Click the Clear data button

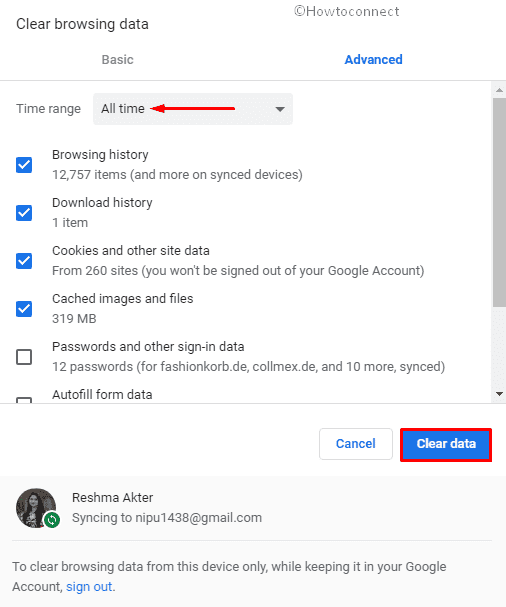[446, 444]
